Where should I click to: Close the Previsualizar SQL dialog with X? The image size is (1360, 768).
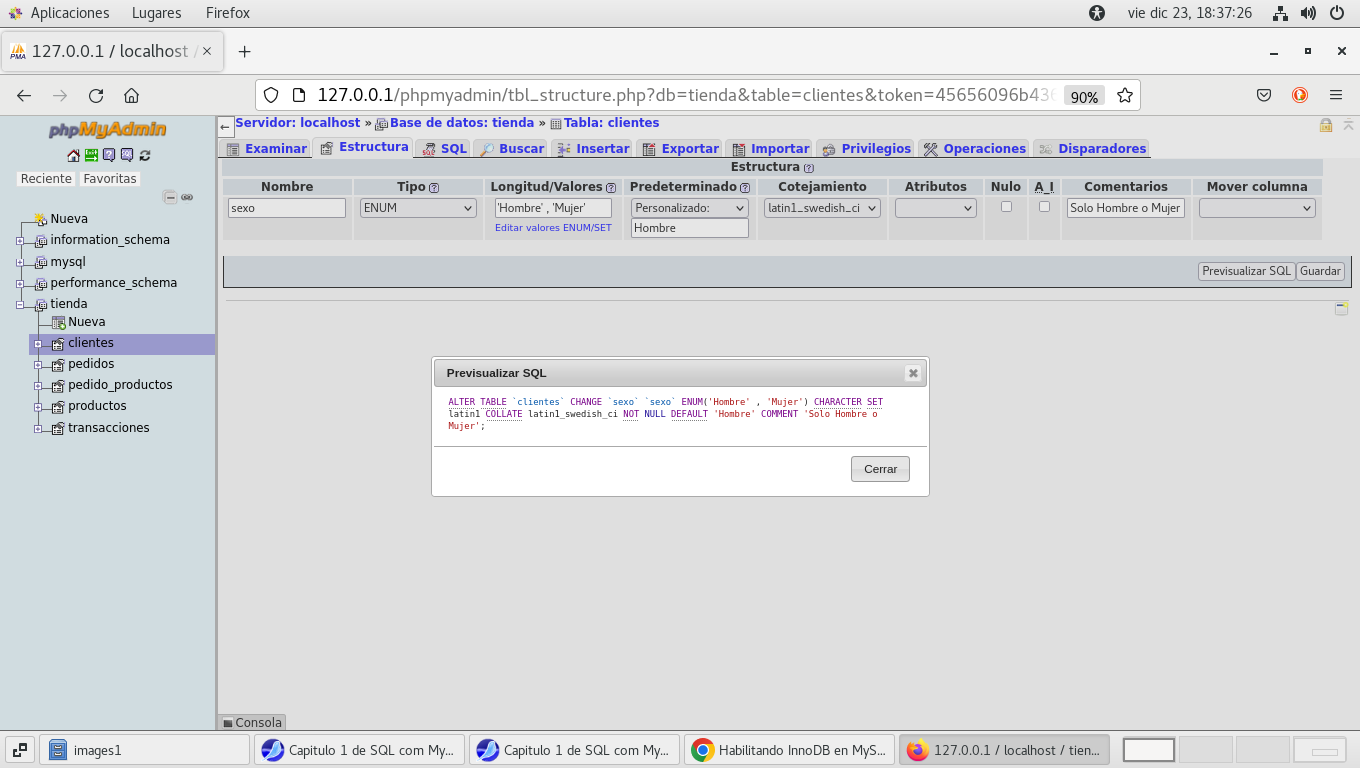click(912, 373)
